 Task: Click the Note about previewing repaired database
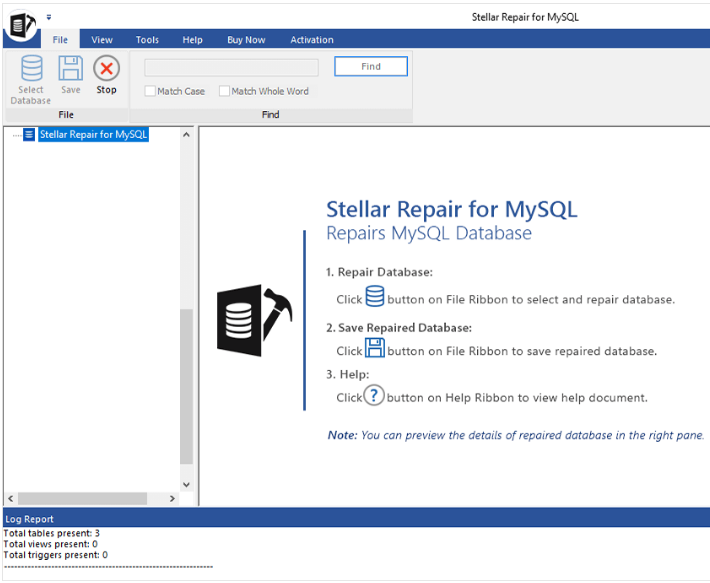[516, 435]
